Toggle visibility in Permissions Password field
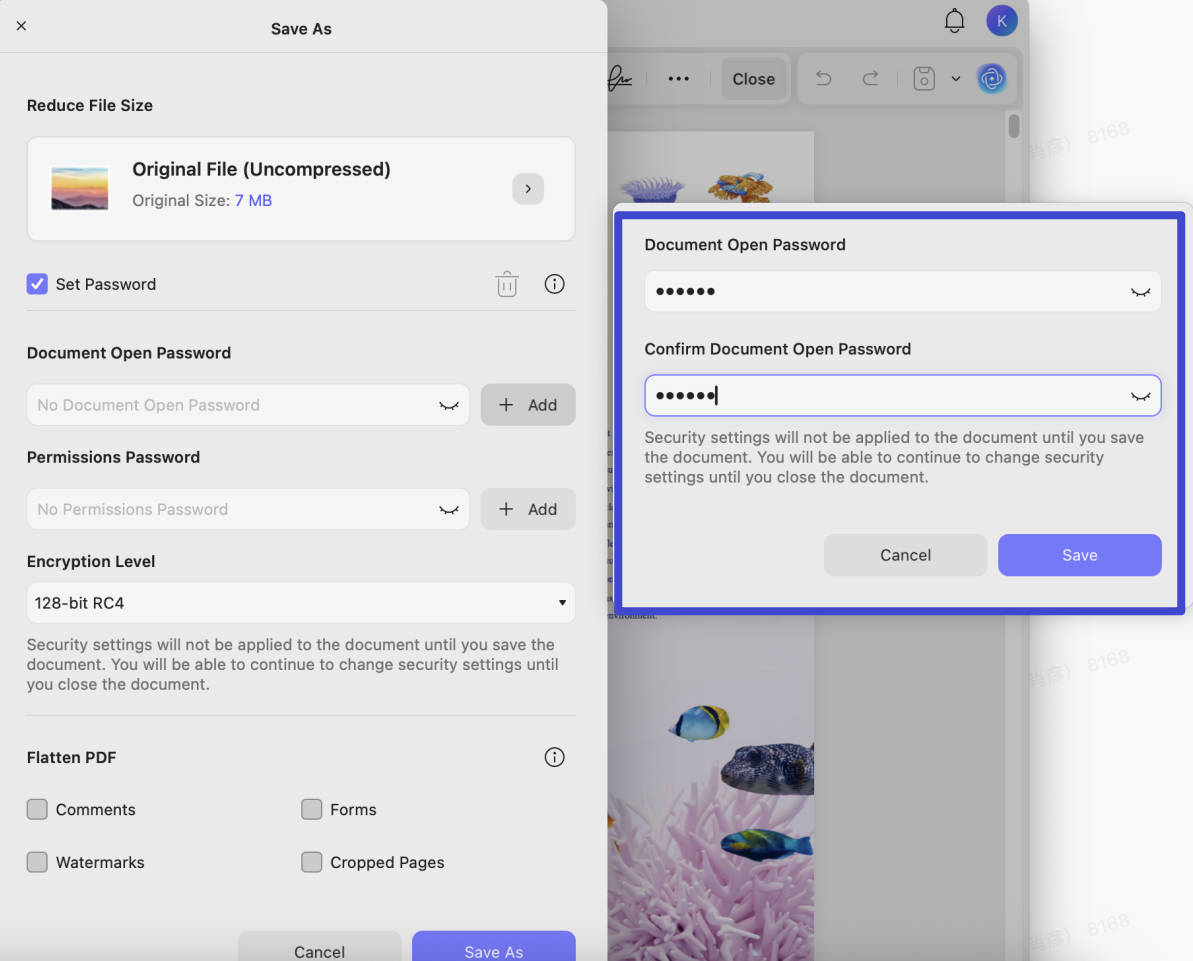The height and width of the screenshot is (961, 1193). click(x=449, y=510)
